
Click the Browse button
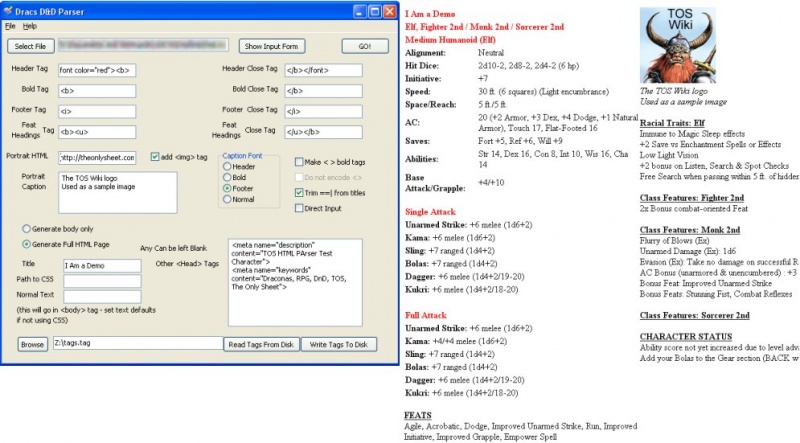coord(32,344)
